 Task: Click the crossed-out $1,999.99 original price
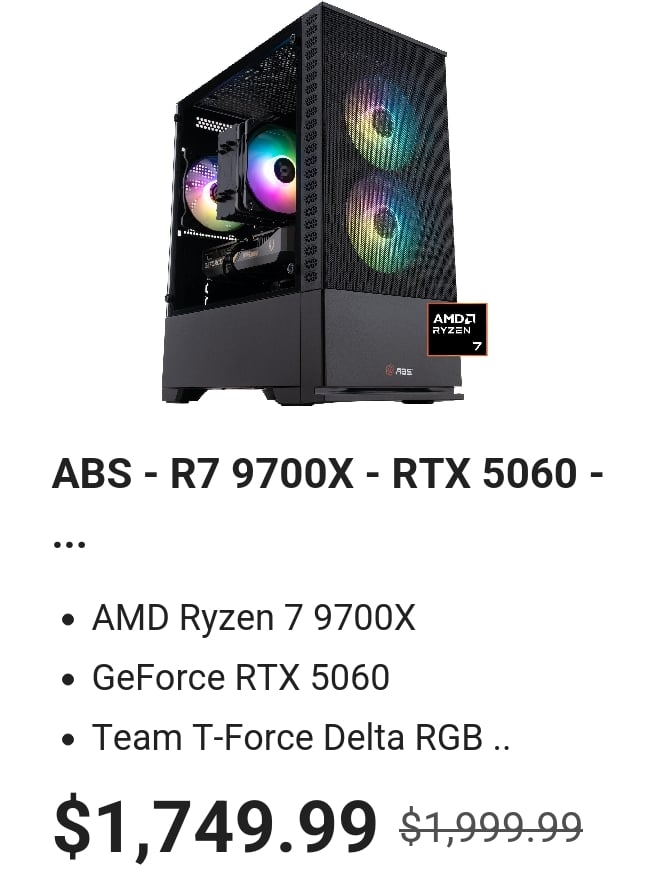pos(491,826)
